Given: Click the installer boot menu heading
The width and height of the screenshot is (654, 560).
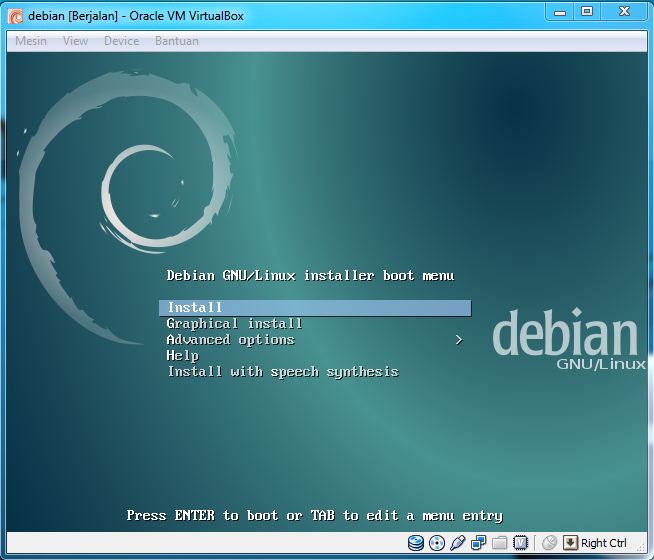Looking at the screenshot, I should pyautogui.click(x=310, y=276).
